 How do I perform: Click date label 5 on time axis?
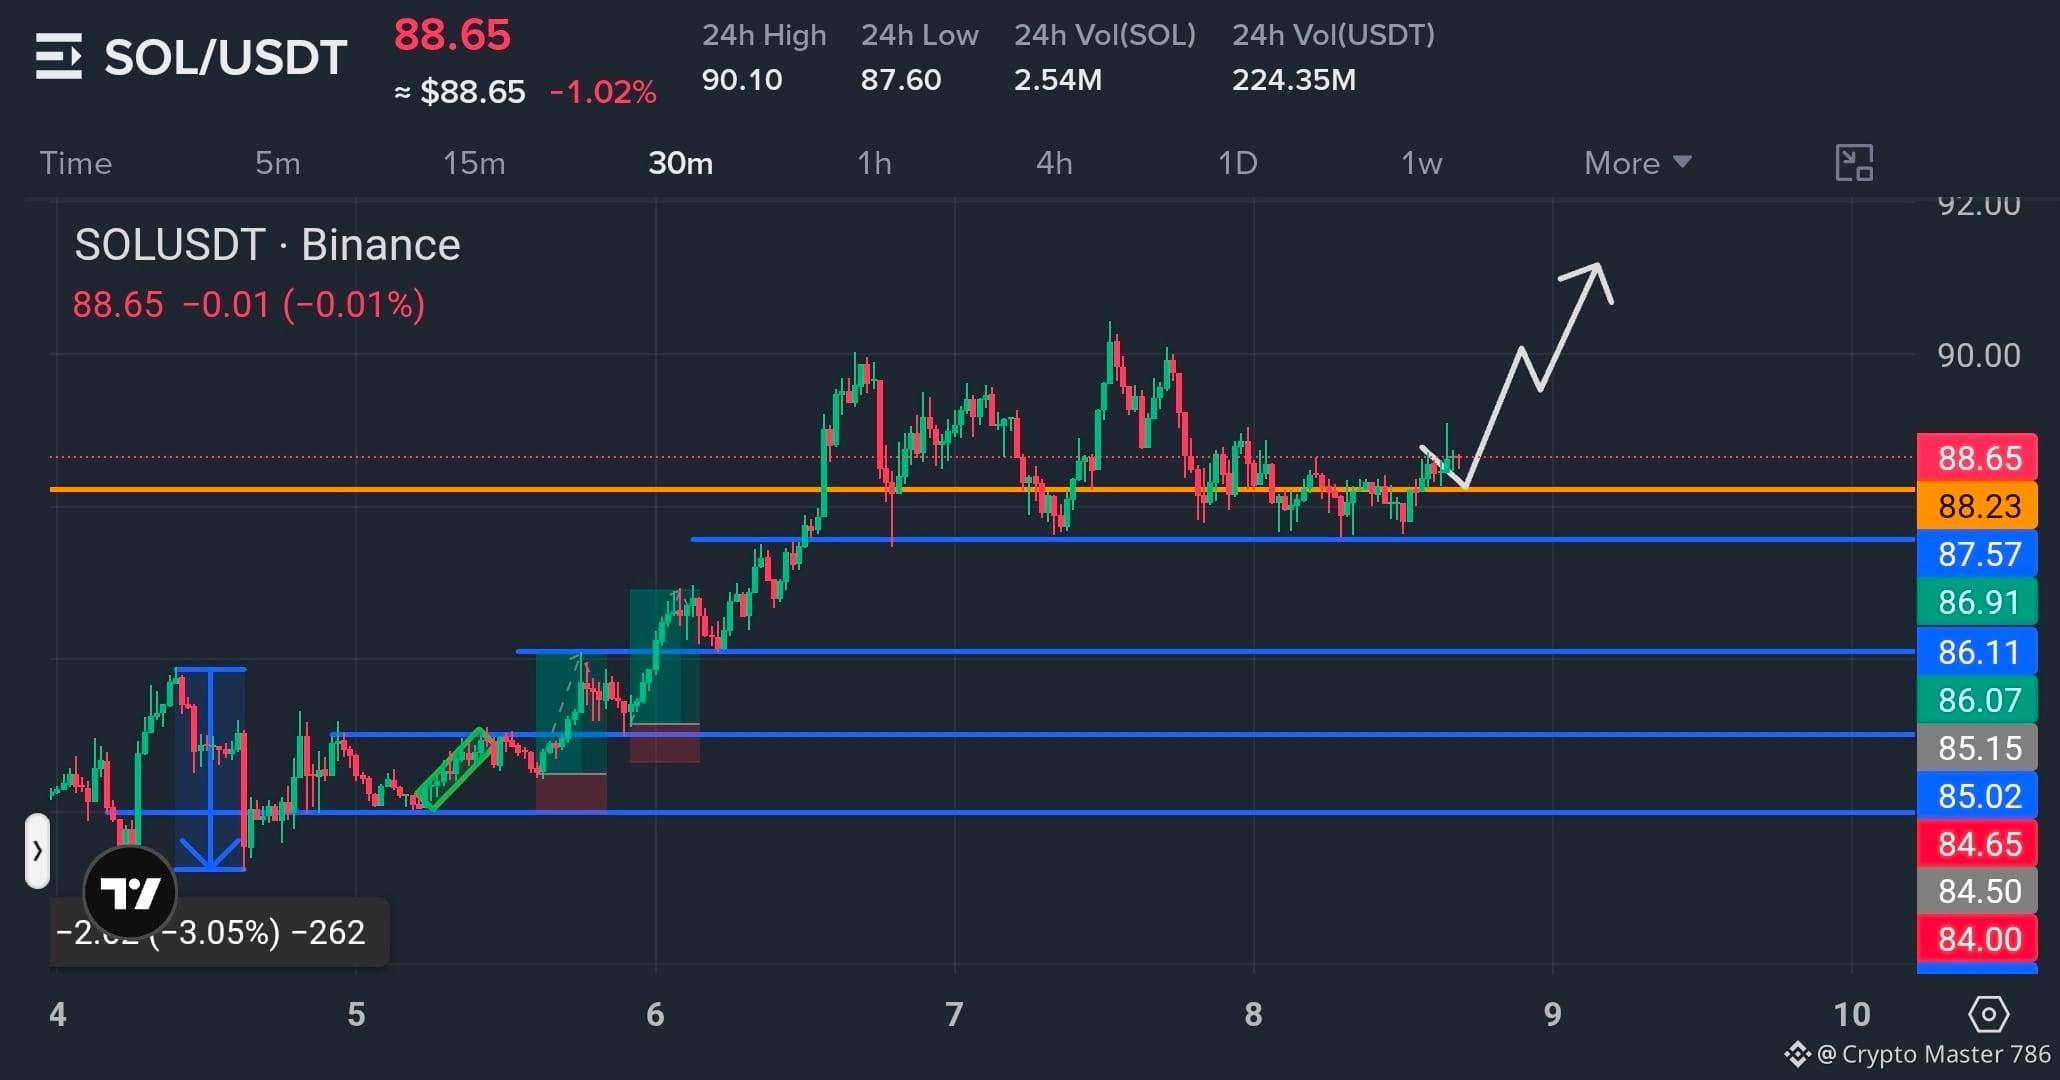(x=356, y=1015)
